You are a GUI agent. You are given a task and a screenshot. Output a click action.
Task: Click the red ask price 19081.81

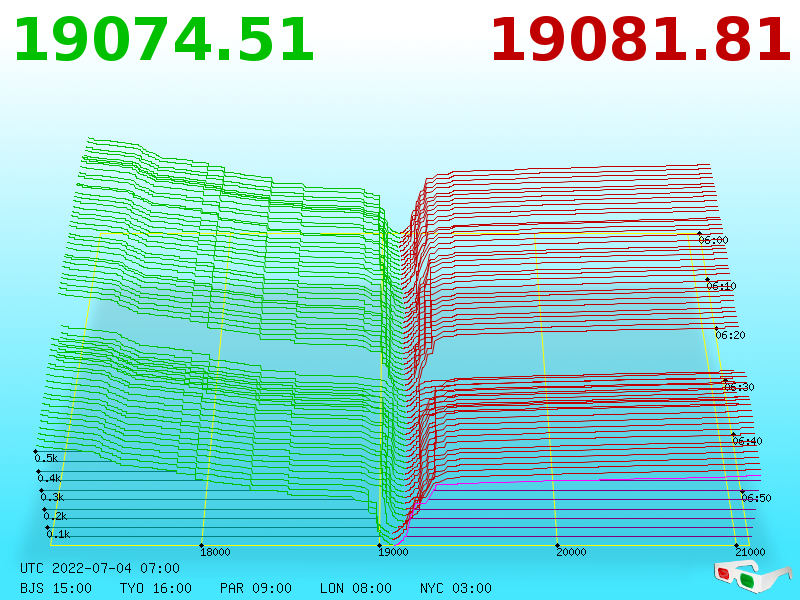(641, 40)
